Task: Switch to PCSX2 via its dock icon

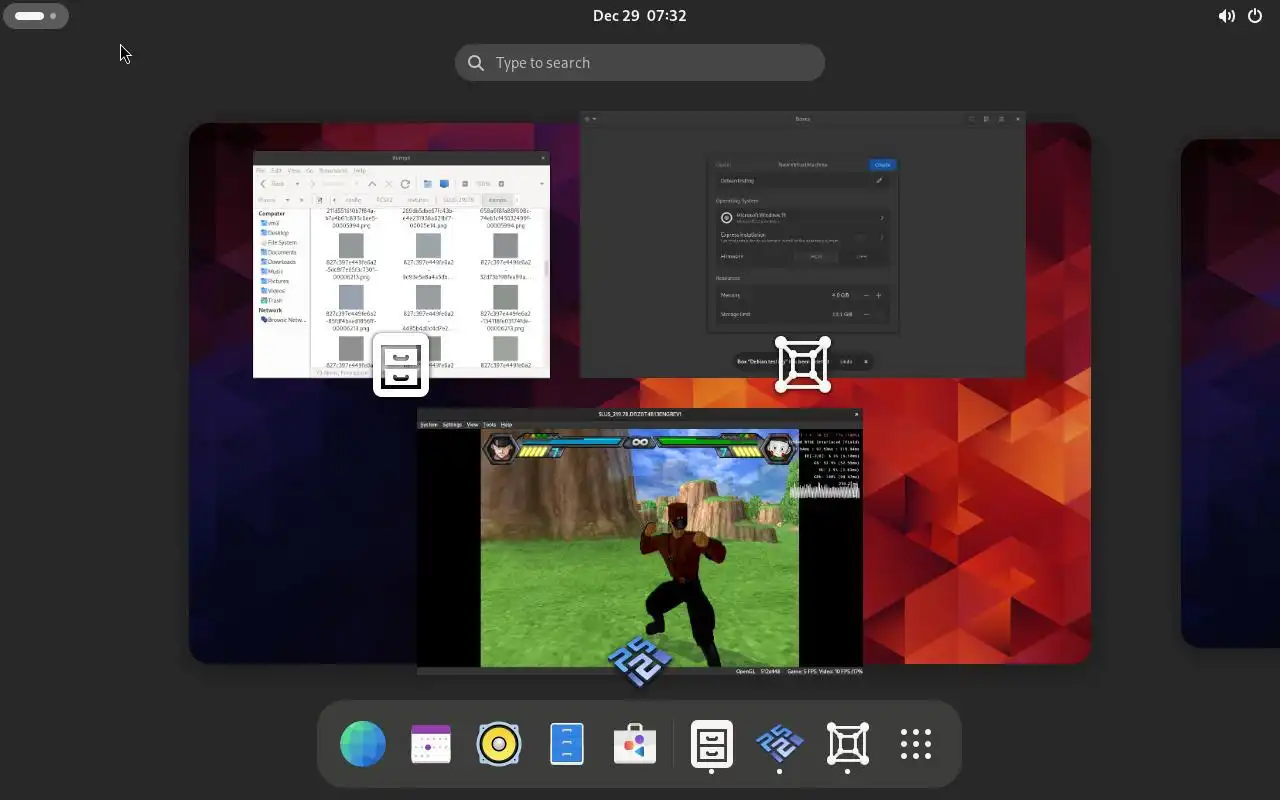Action: coord(780,744)
